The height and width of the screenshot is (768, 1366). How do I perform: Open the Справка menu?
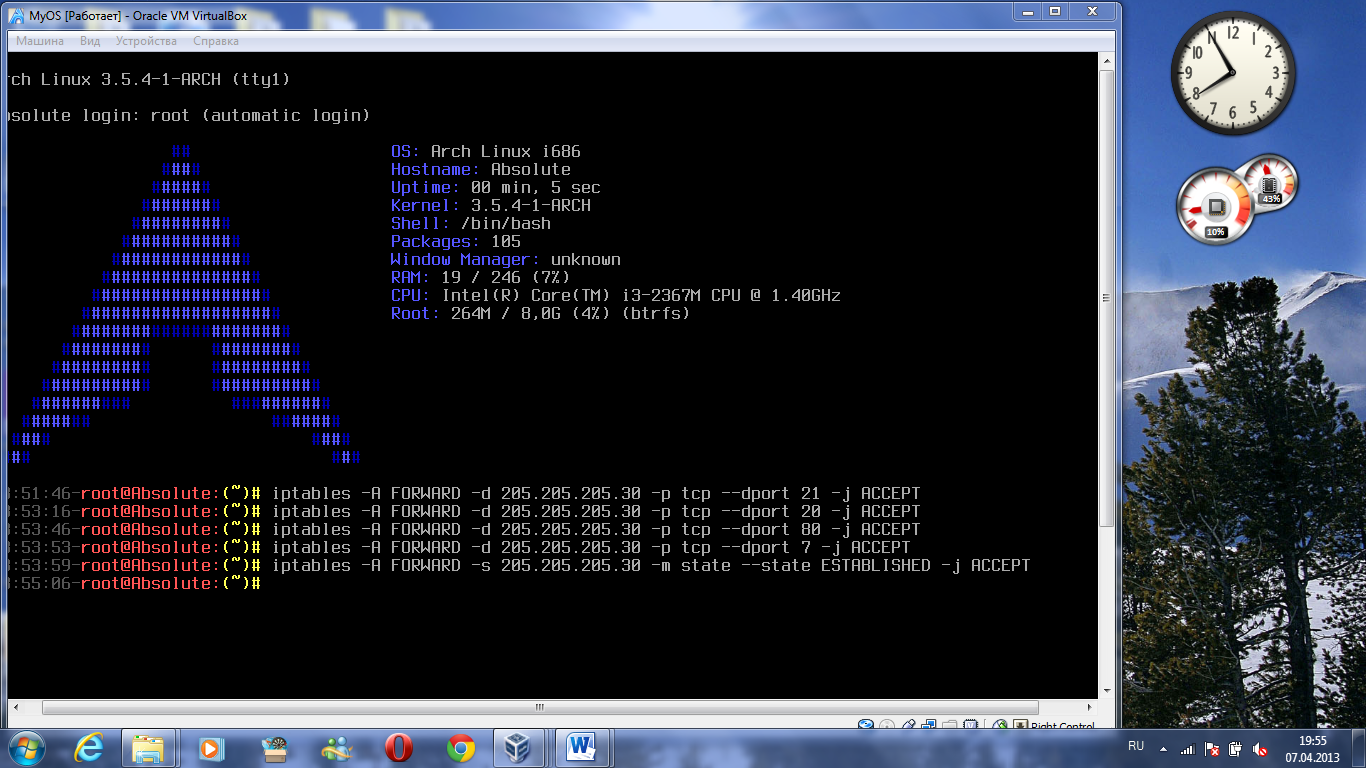tap(215, 41)
